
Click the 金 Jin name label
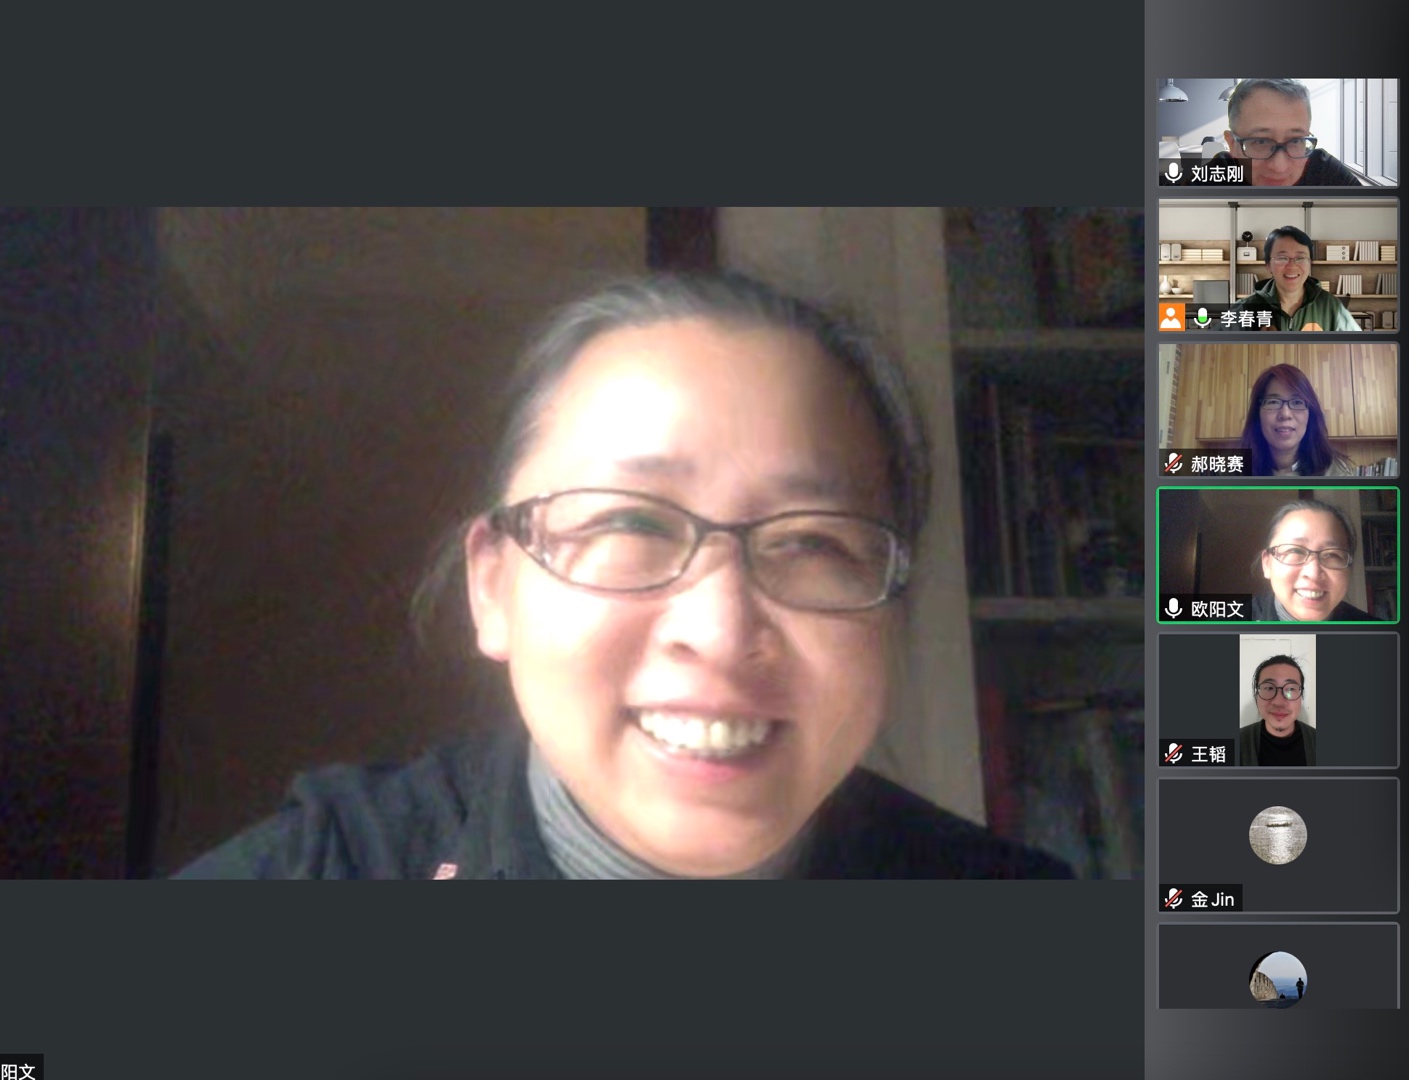point(1212,899)
